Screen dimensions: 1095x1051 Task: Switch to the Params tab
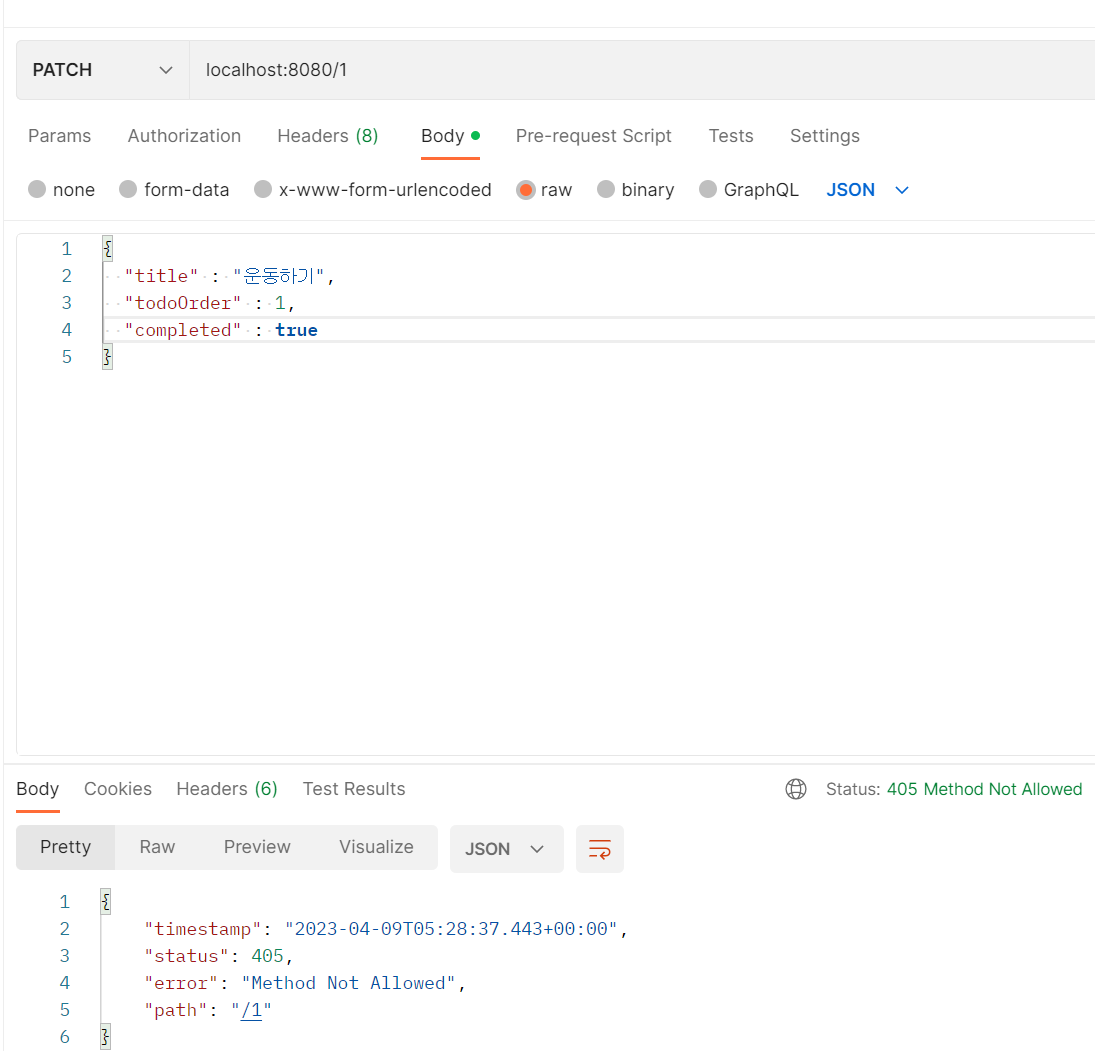point(59,135)
